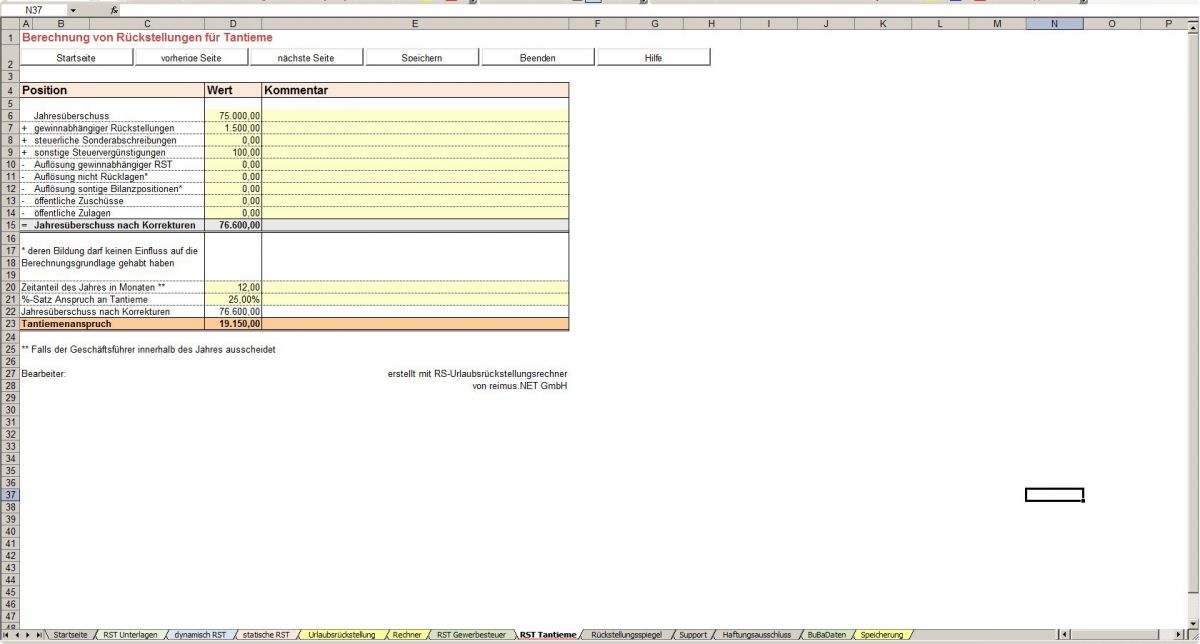
Task: Click the Wert header cell
Action: point(233,90)
